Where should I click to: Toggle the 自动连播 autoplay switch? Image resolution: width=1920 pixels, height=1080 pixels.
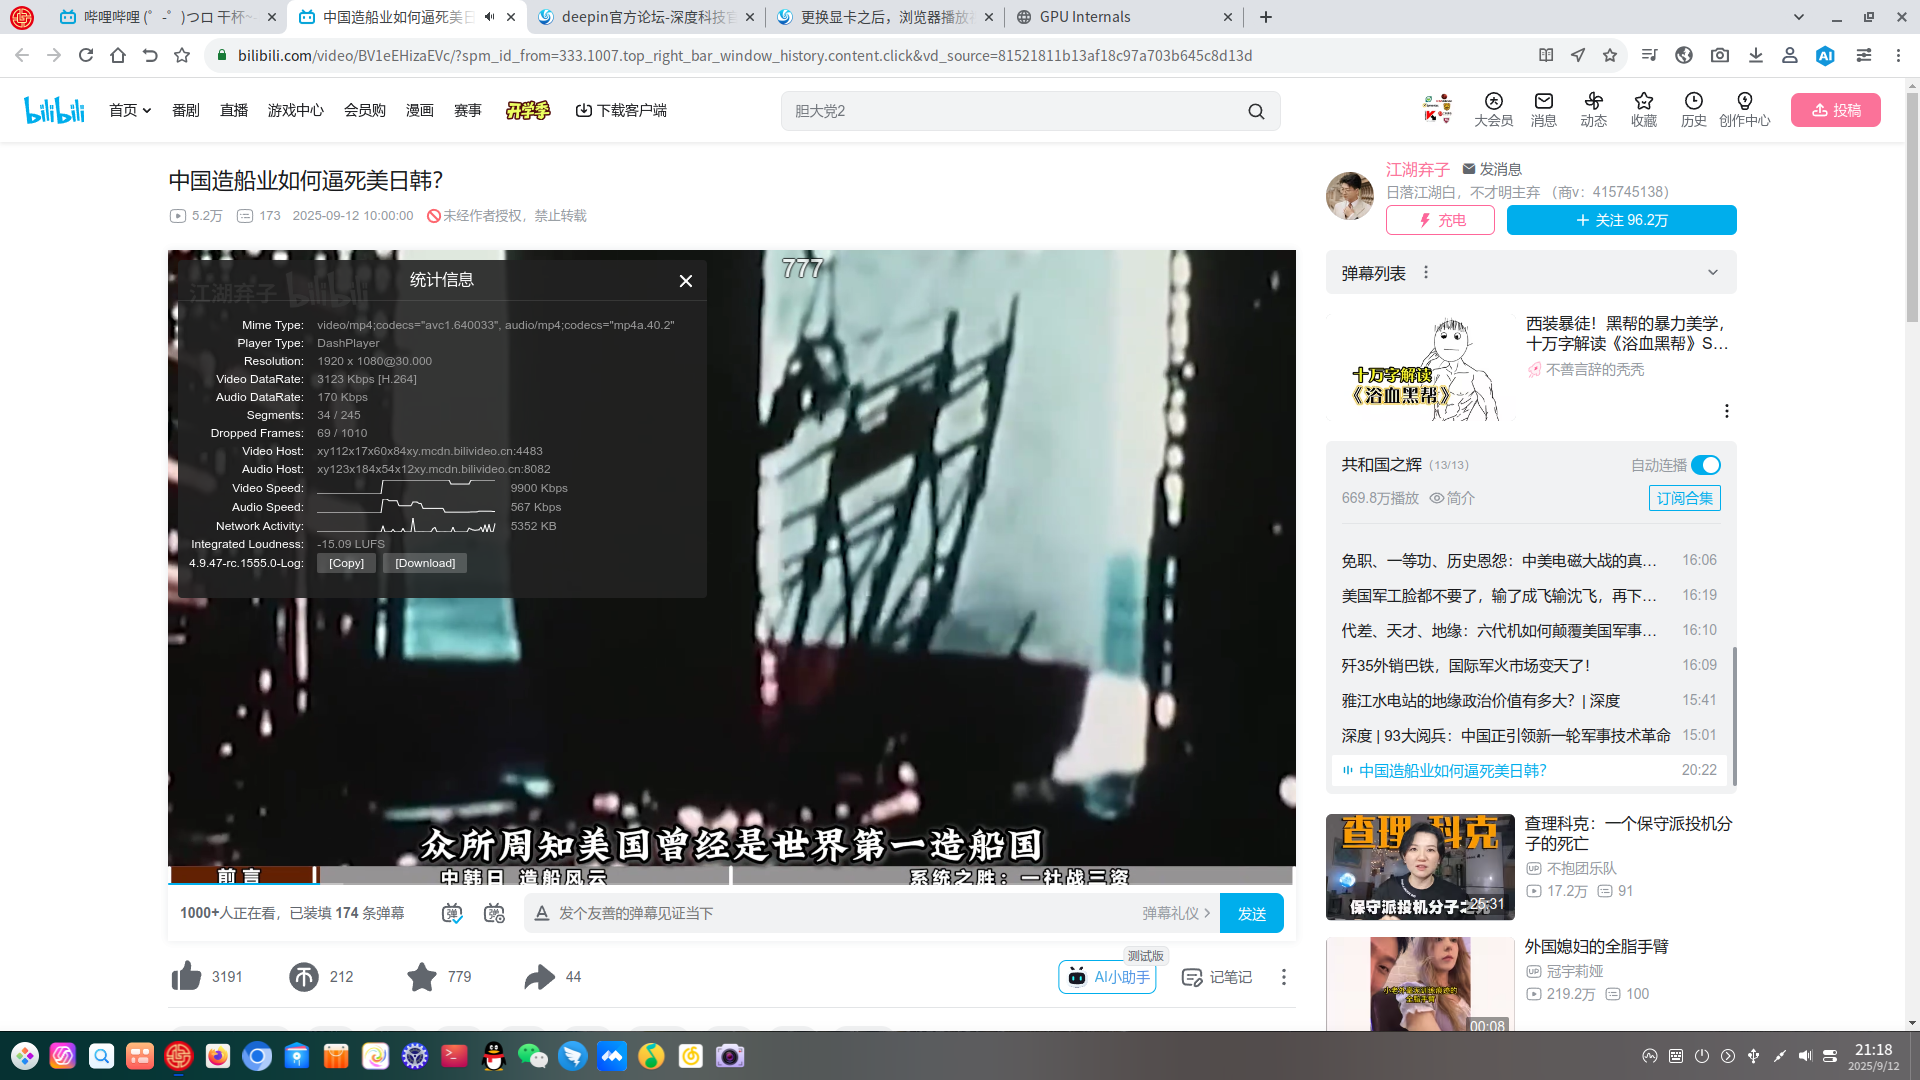[1706, 465]
